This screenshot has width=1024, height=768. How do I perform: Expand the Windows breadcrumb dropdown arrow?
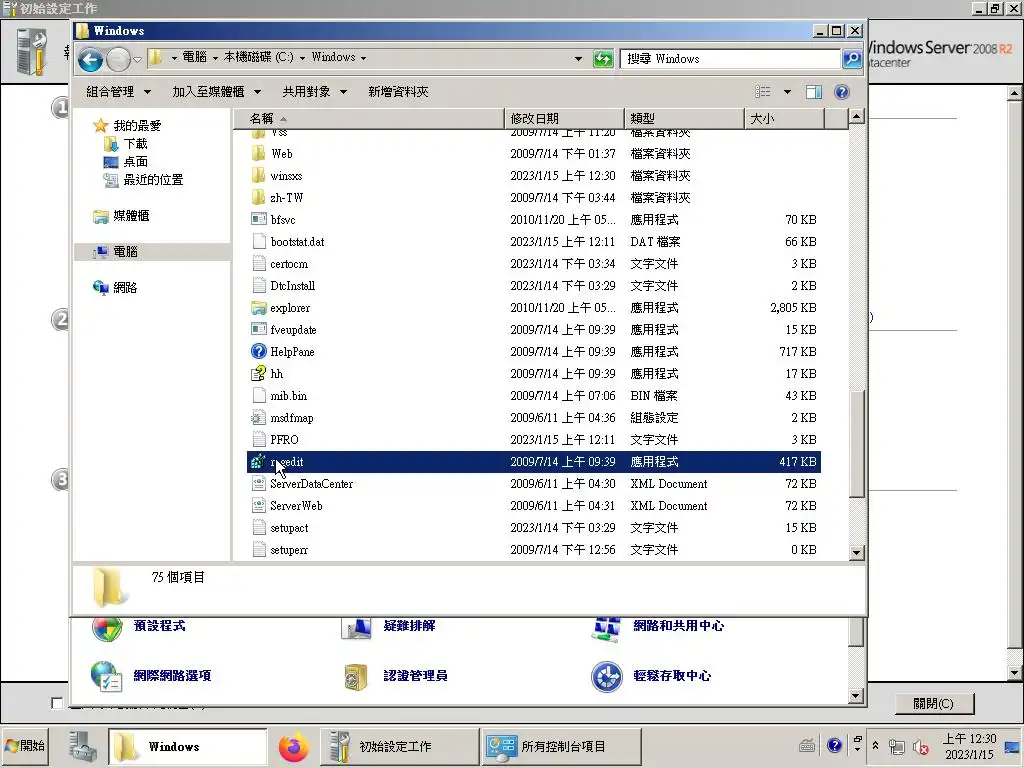pyautogui.click(x=363, y=58)
